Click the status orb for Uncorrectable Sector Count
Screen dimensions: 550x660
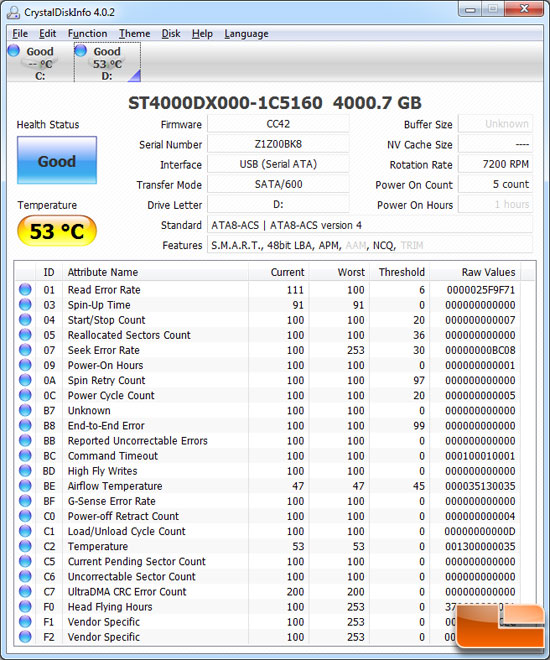[x=25, y=577]
